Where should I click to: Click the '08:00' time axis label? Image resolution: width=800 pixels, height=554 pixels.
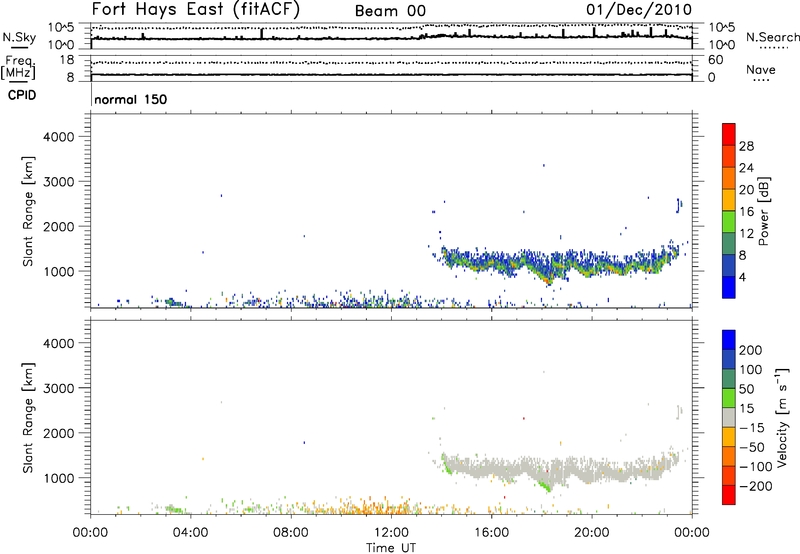291,533
